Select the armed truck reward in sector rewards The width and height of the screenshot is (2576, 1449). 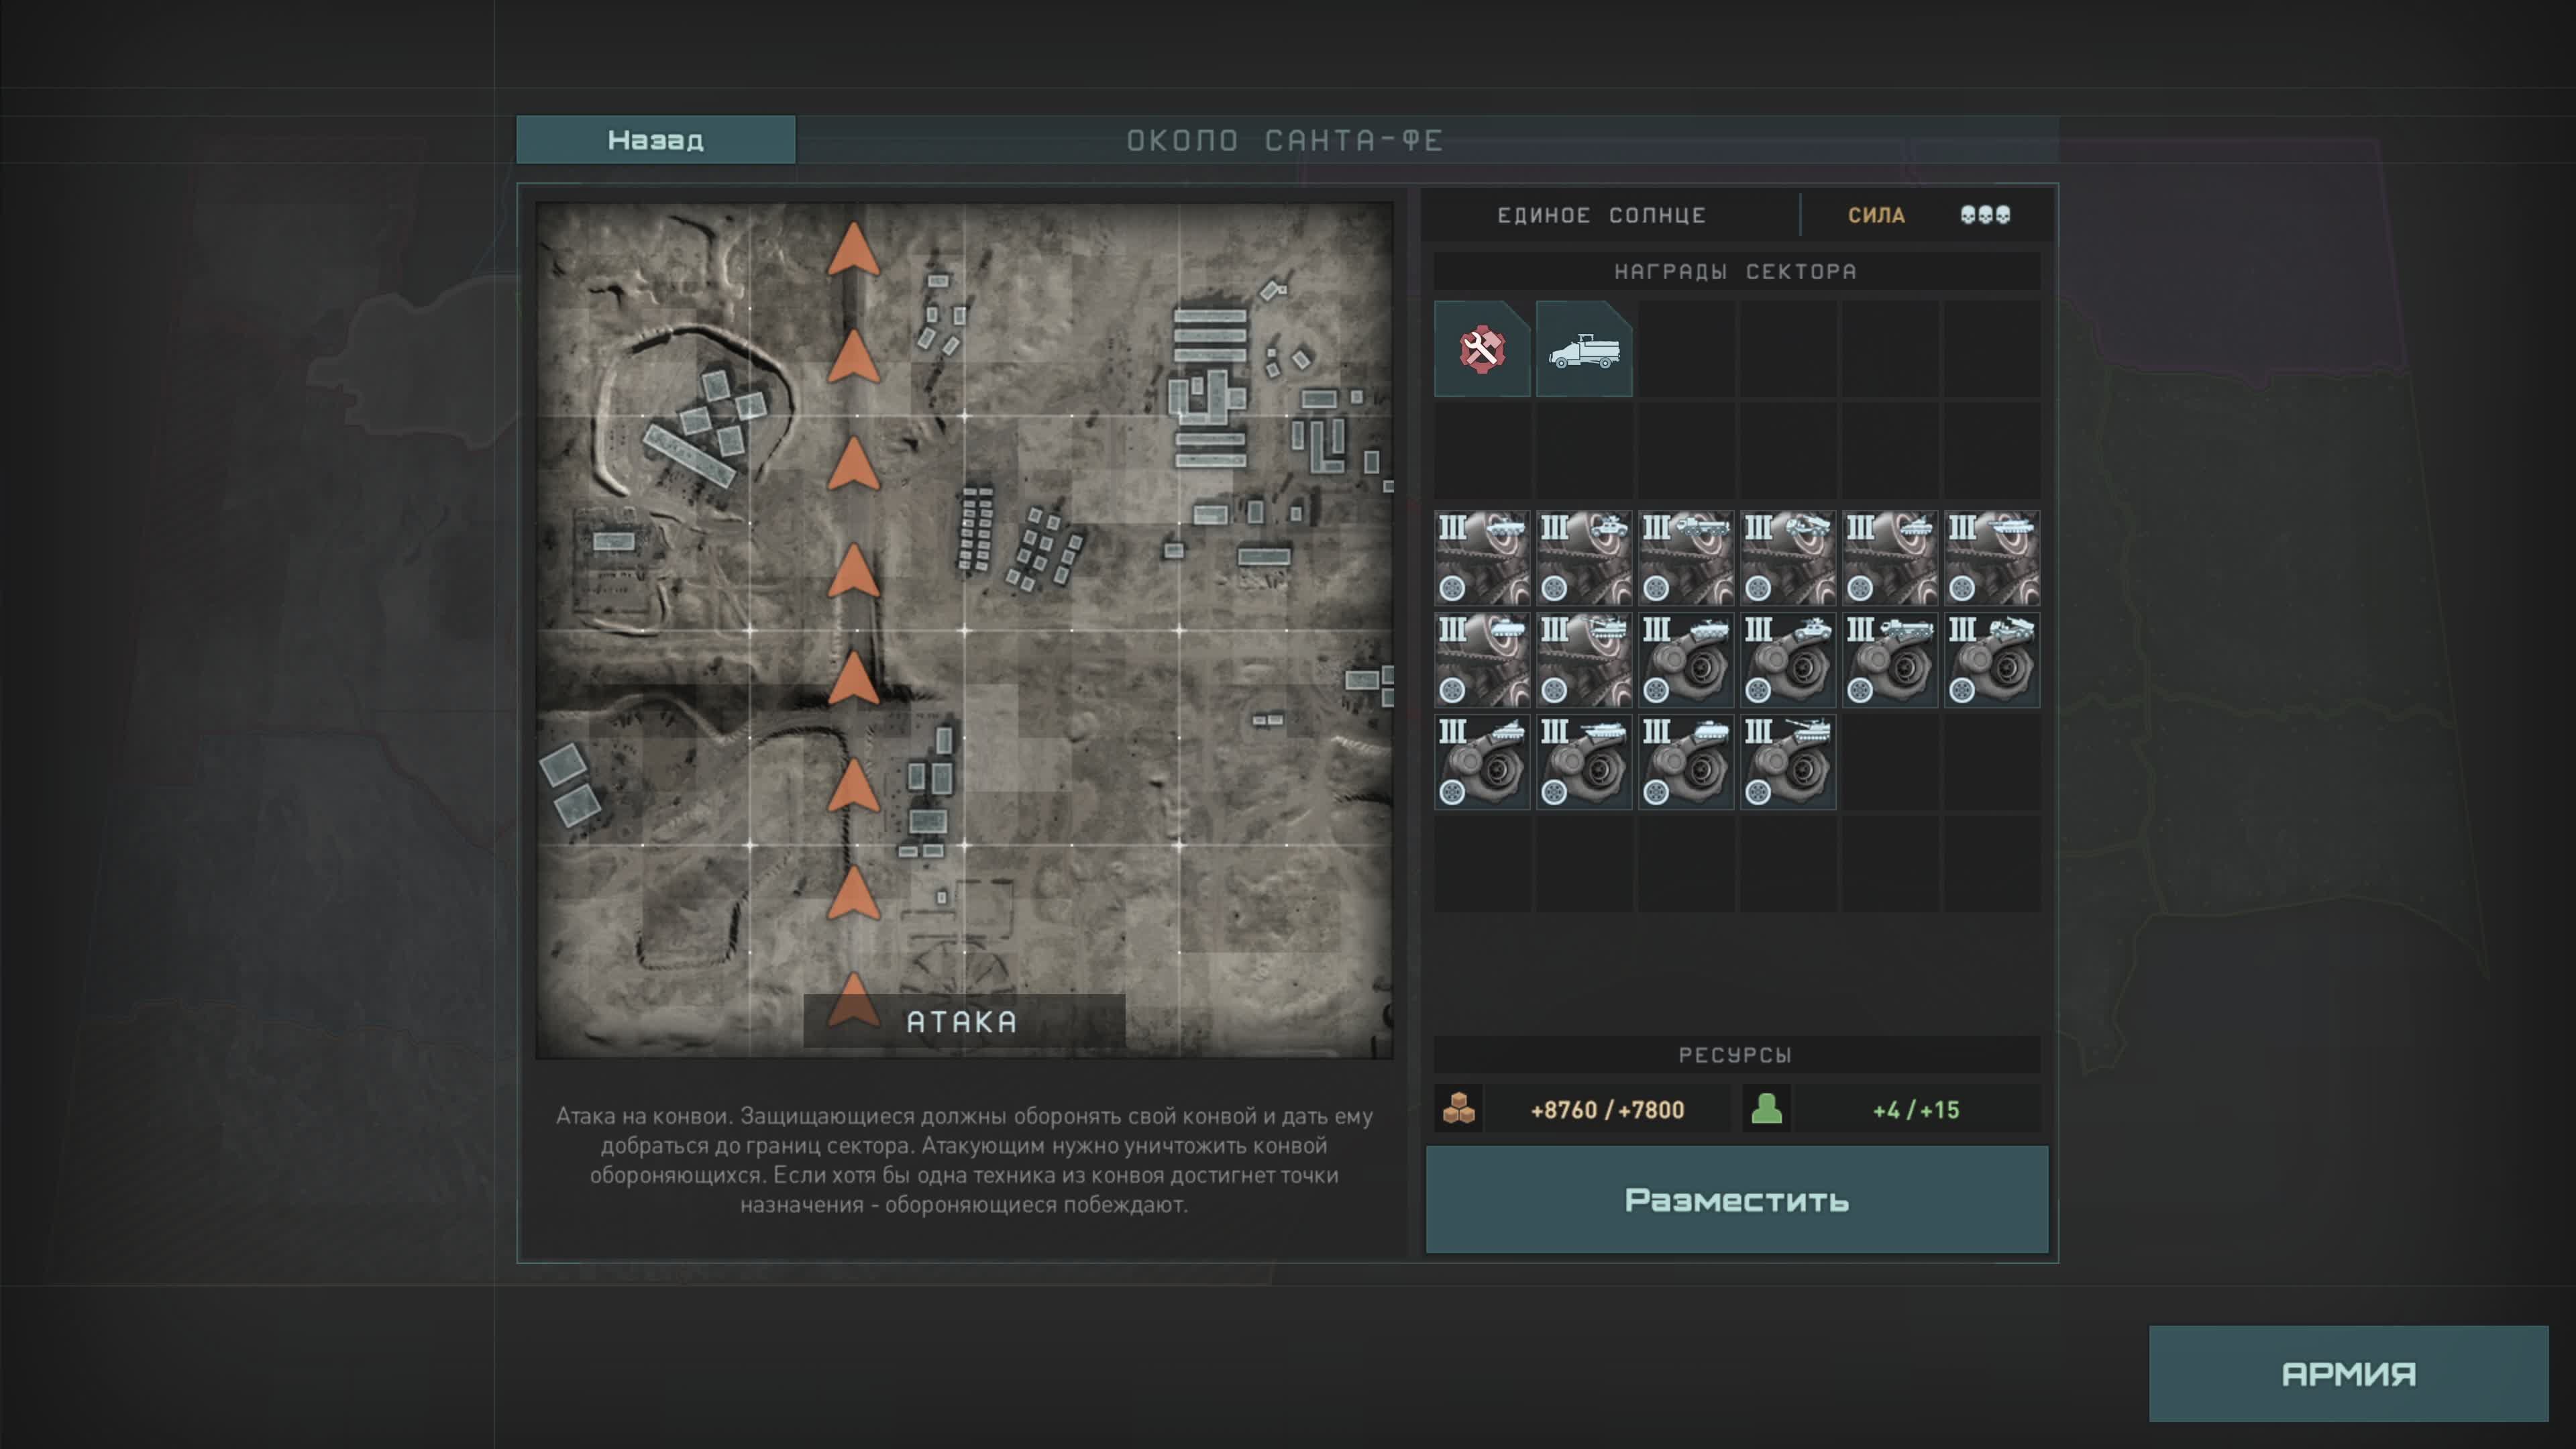click(x=1584, y=349)
